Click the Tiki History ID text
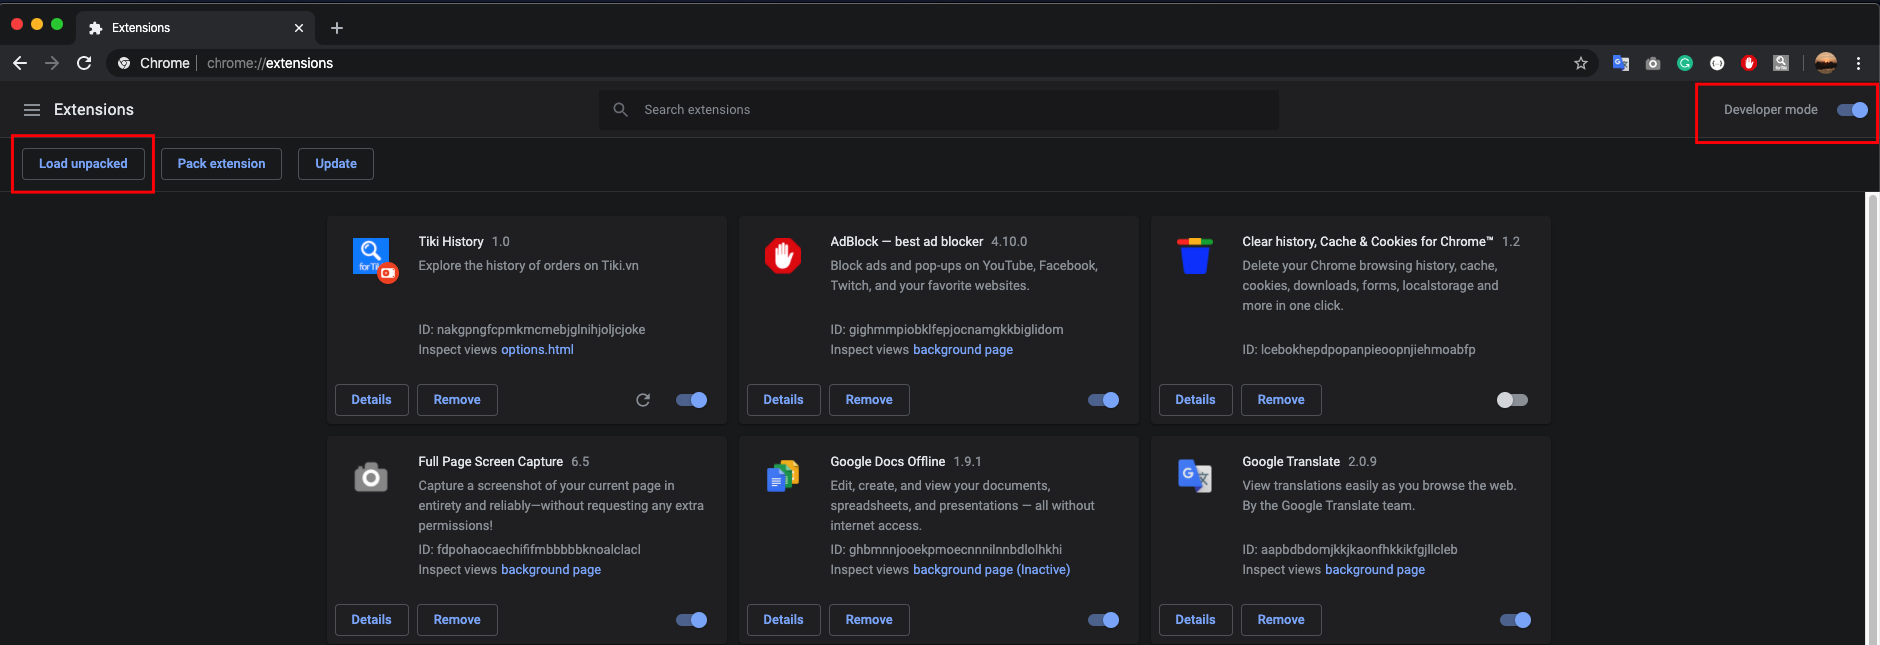The height and width of the screenshot is (645, 1880). point(532,330)
